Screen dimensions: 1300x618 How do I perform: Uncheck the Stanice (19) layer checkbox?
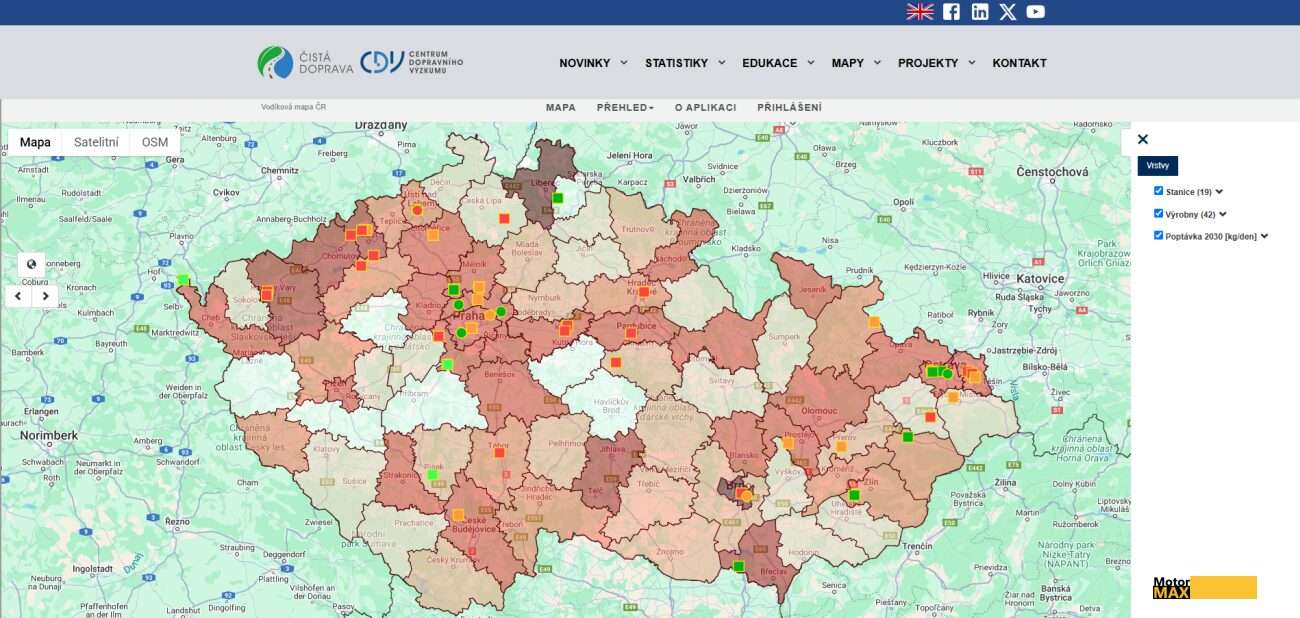click(x=1159, y=191)
